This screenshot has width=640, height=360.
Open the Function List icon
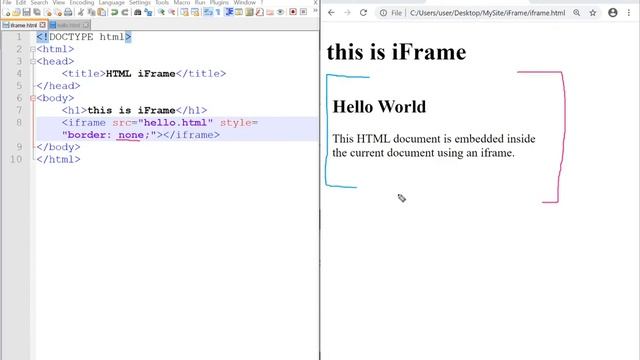260,12
